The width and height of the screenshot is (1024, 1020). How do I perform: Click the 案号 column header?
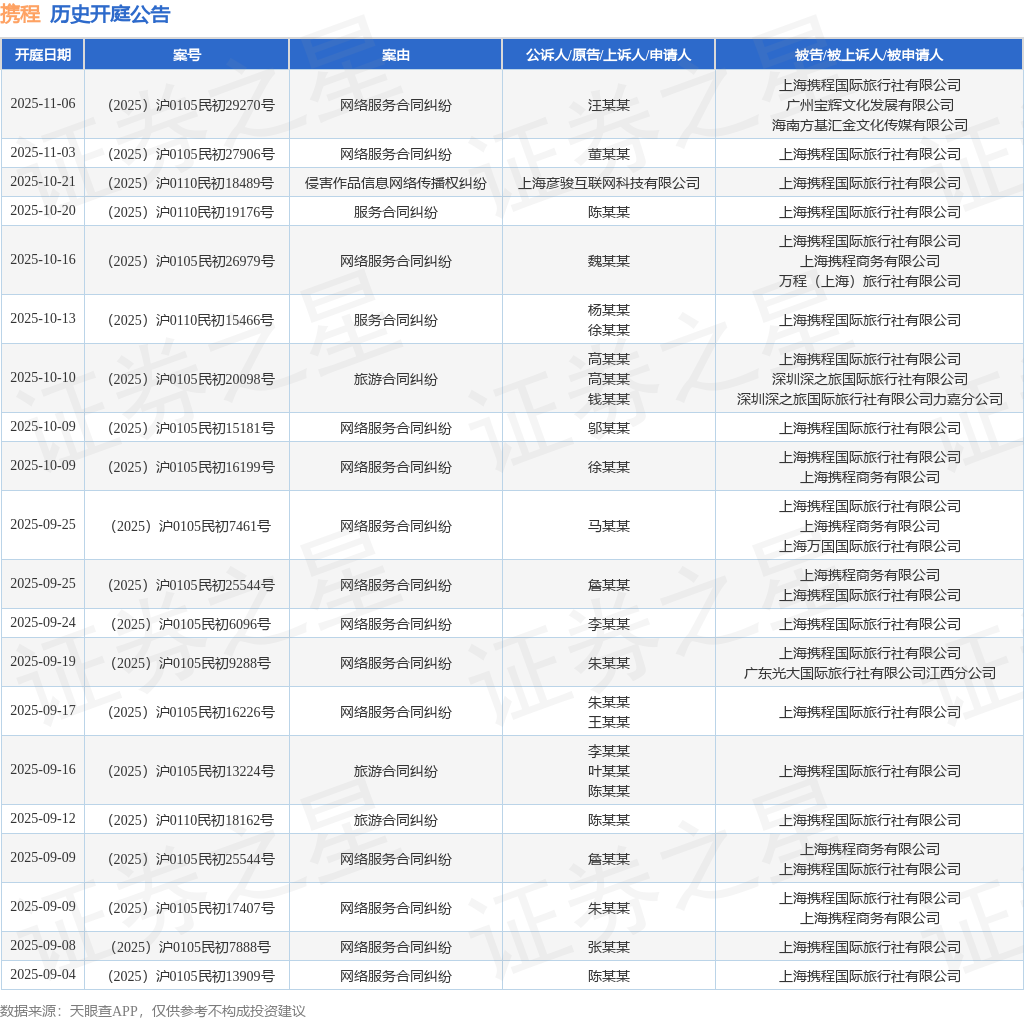[x=187, y=55]
